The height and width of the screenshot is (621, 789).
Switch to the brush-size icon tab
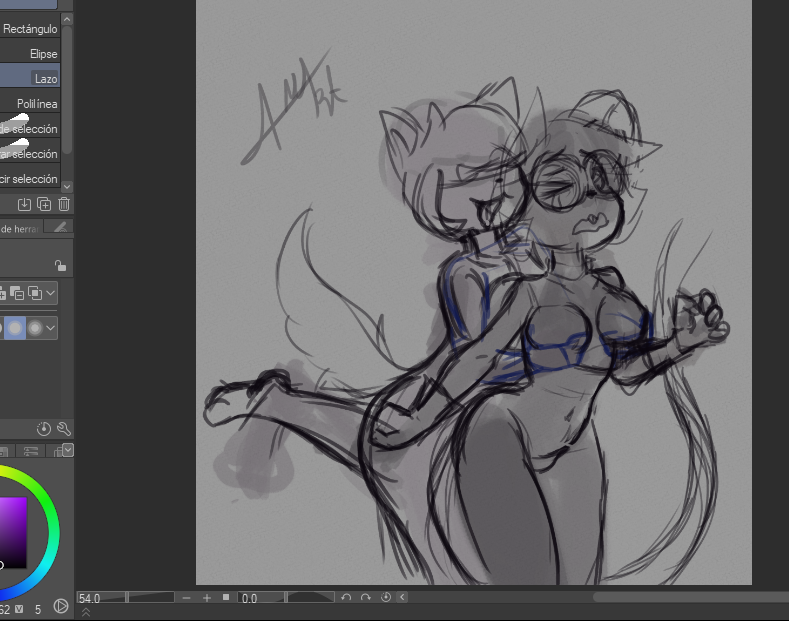click(59, 227)
